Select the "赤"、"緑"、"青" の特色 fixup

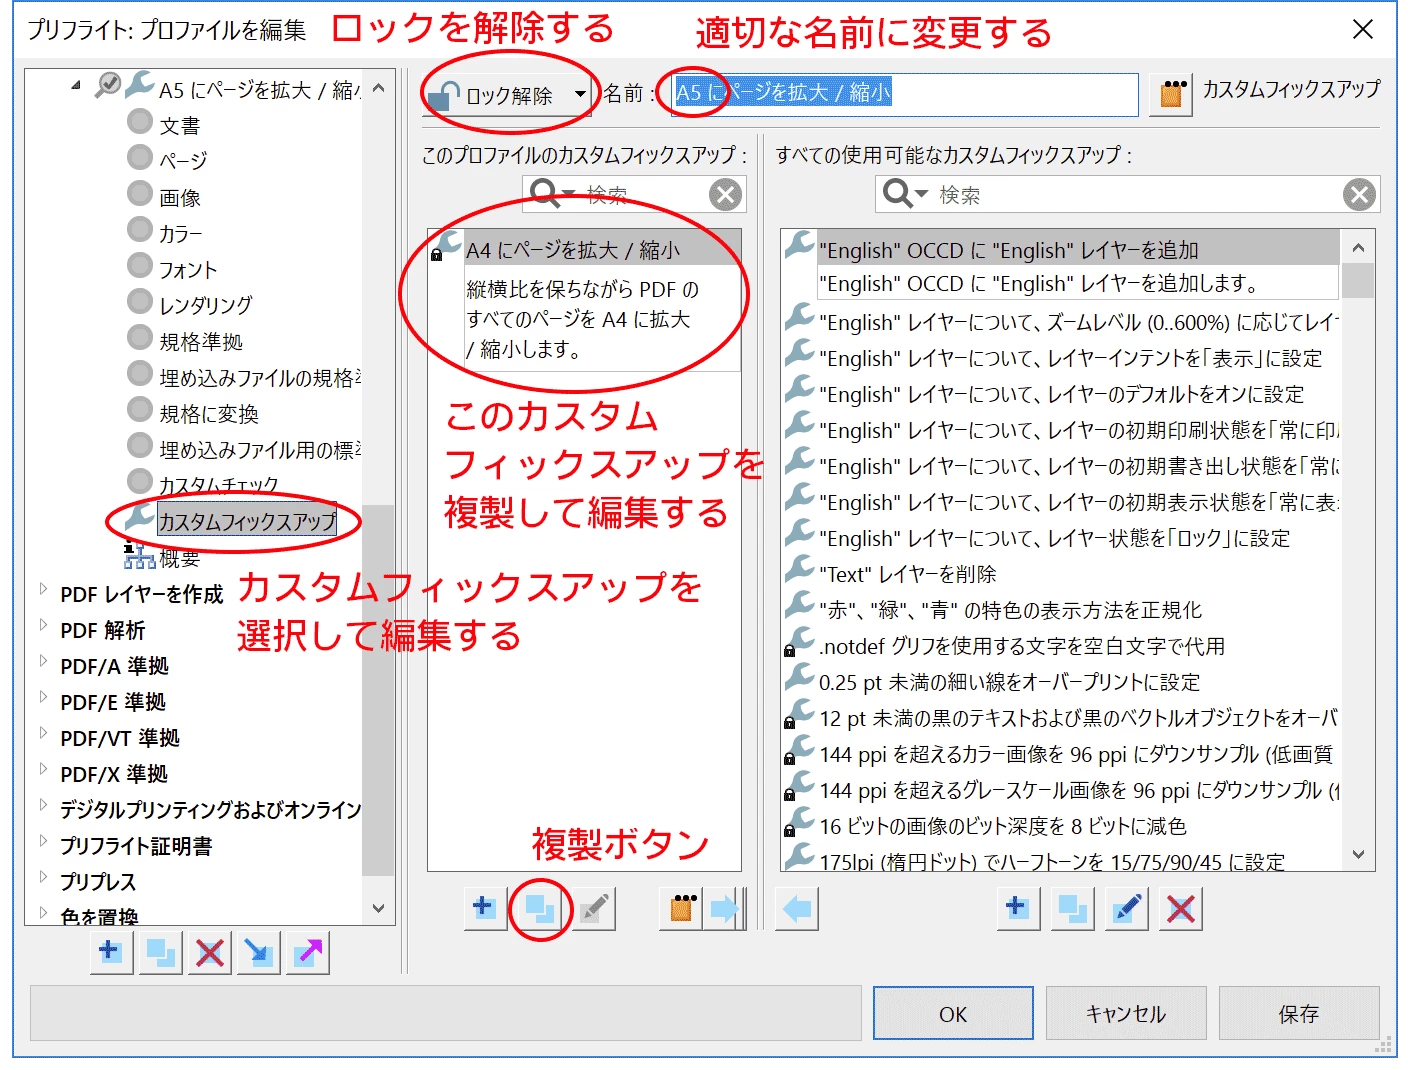pos(1010,610)
